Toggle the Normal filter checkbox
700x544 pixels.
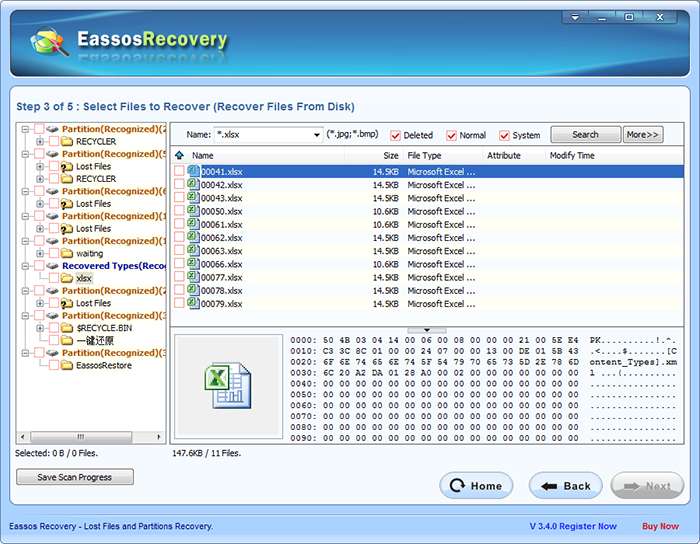pyautogui.click(x=451, y=135)
